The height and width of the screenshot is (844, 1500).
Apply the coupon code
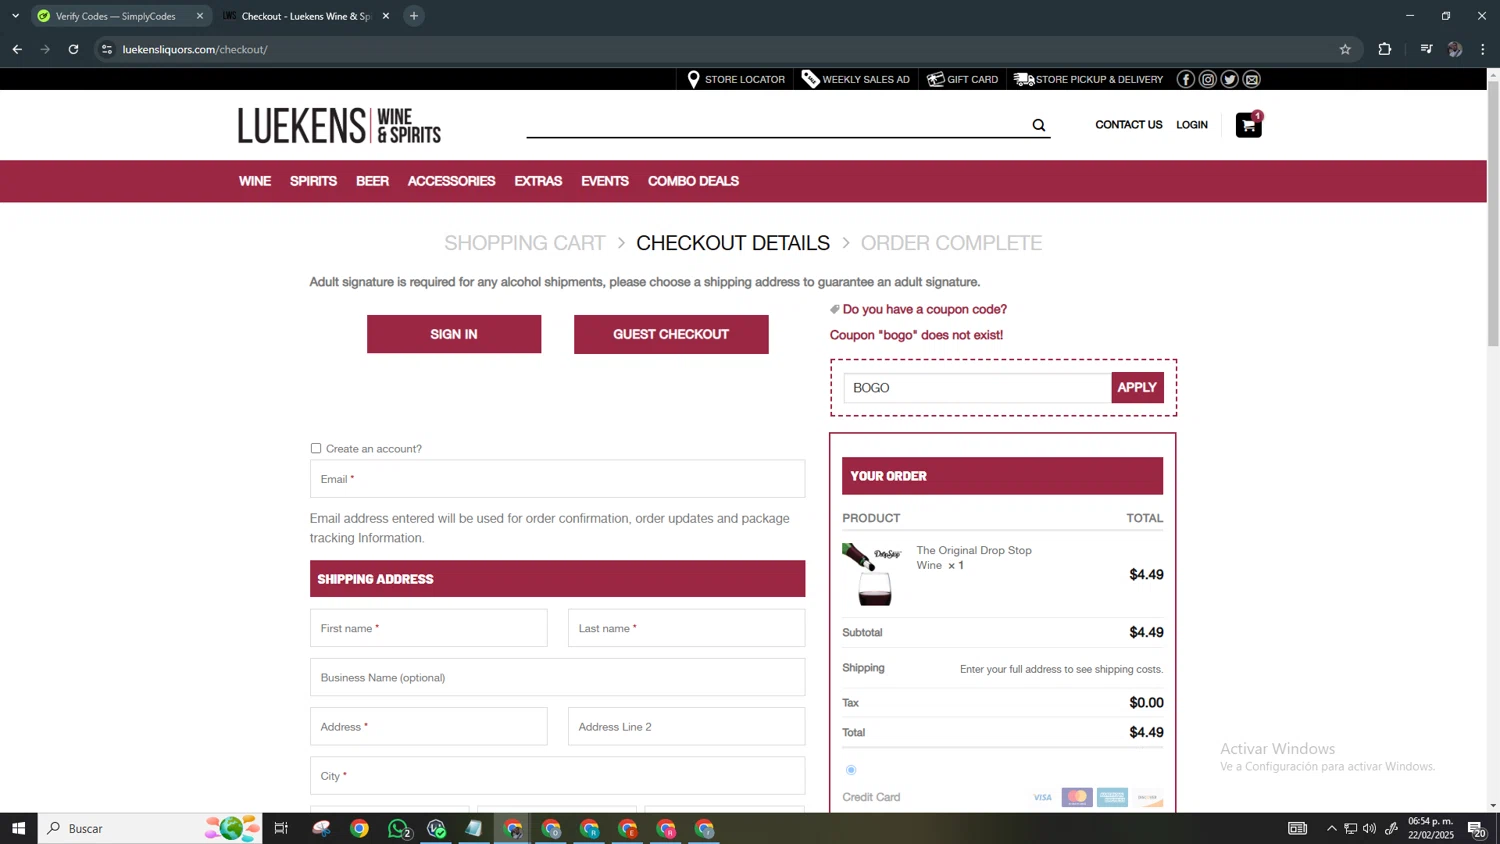point(1137,387)
